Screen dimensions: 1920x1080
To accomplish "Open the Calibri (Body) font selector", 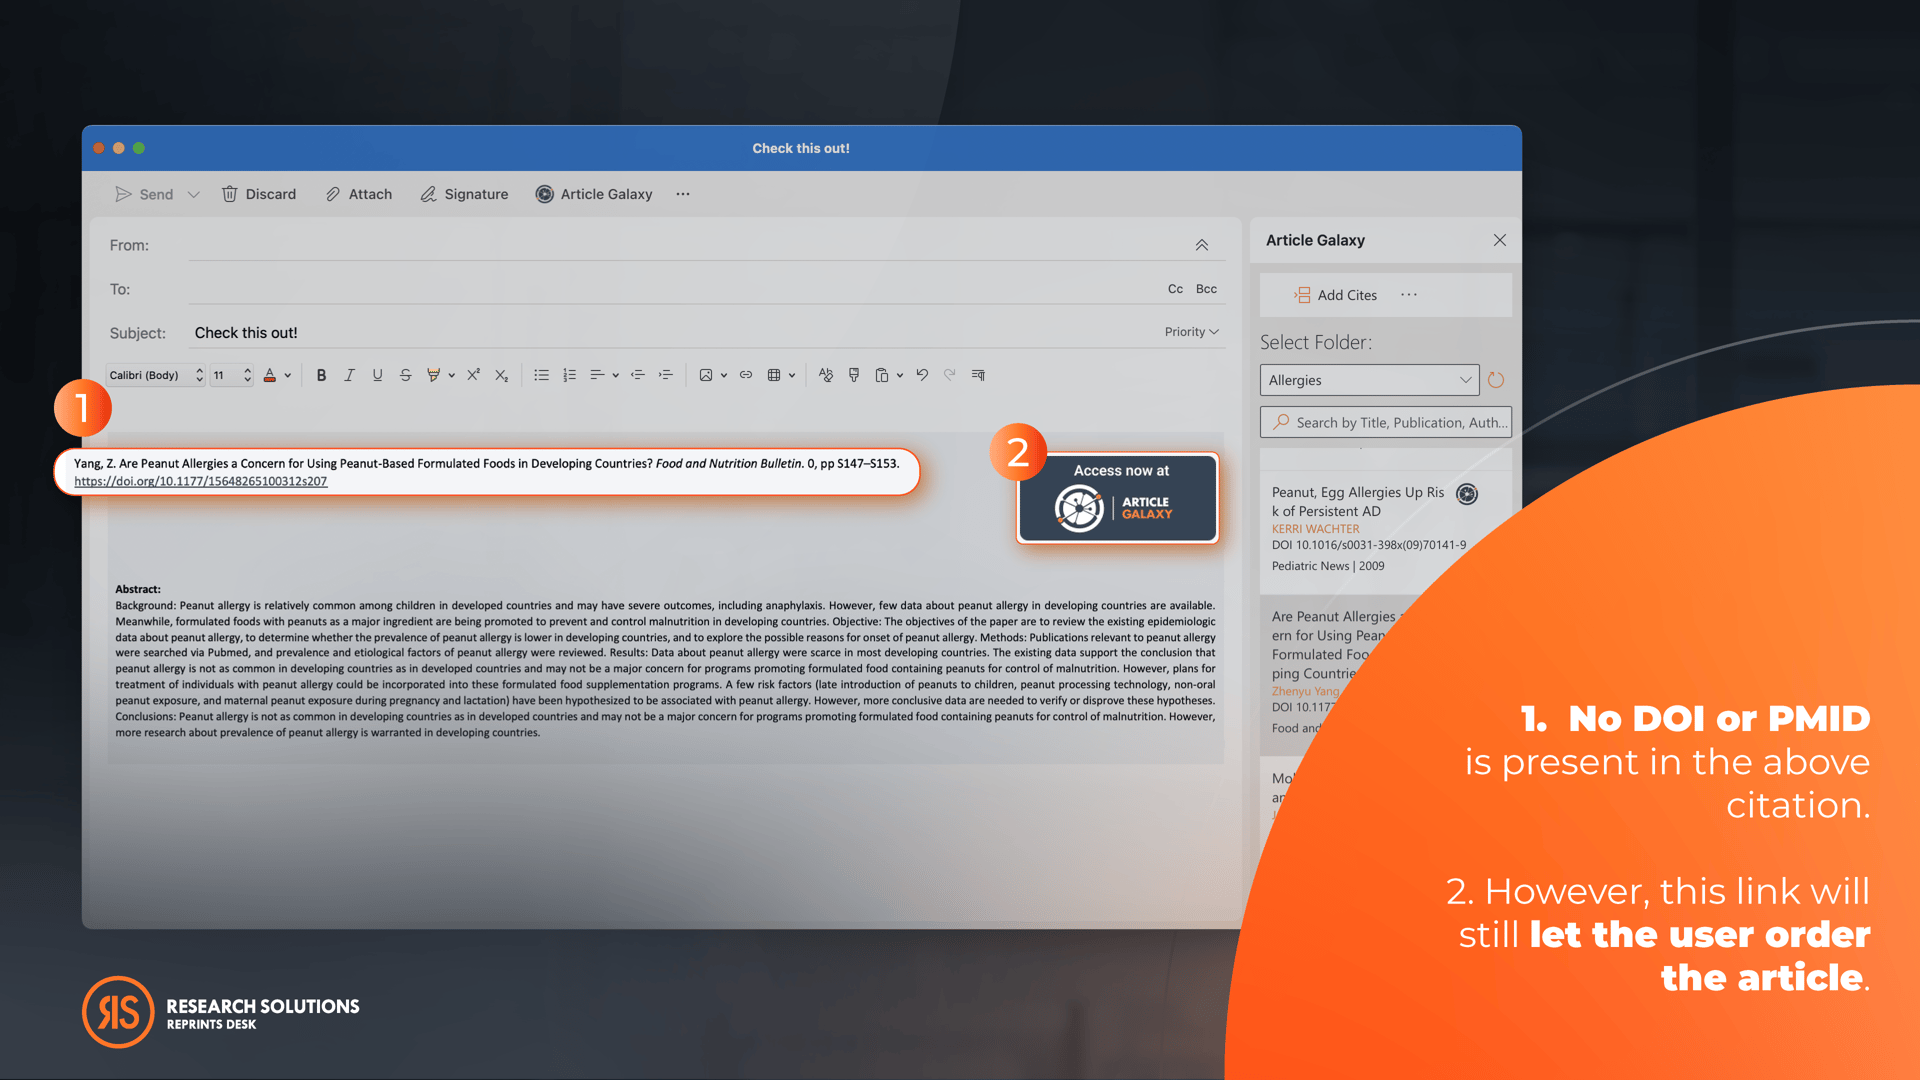I will (156, 375).
